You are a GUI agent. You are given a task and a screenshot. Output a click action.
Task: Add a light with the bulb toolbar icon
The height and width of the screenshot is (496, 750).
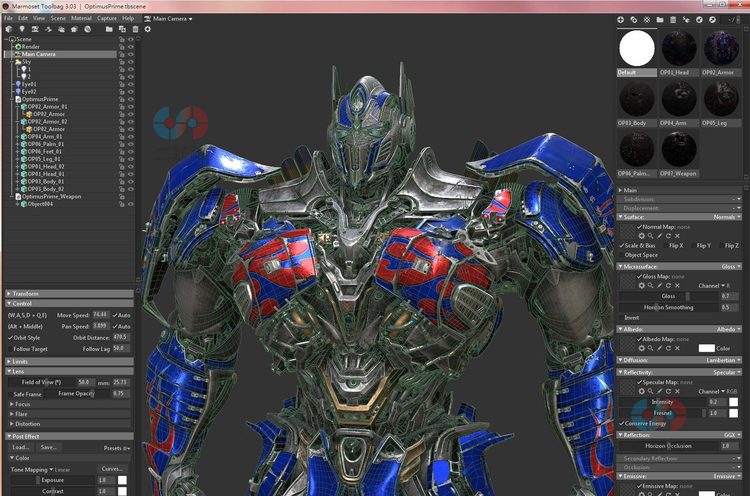tap(22, 29)
